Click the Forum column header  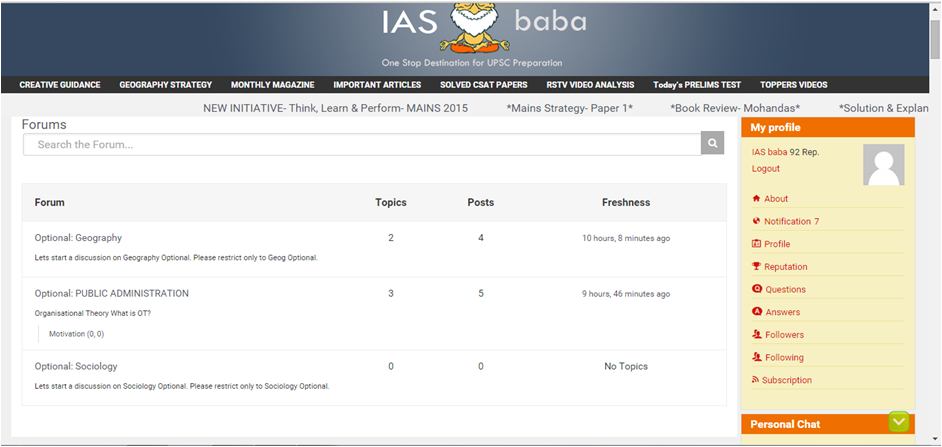coord(49,202)
